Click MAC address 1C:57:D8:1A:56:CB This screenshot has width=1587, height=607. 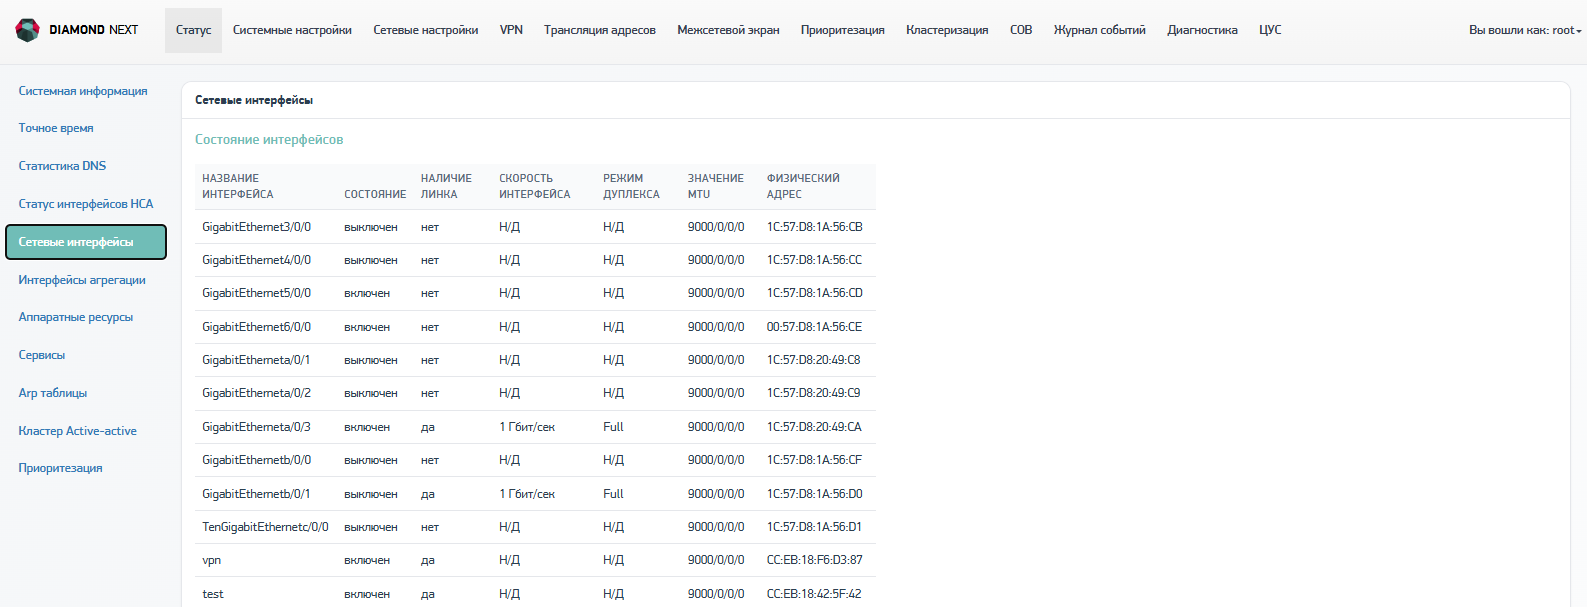815,227
